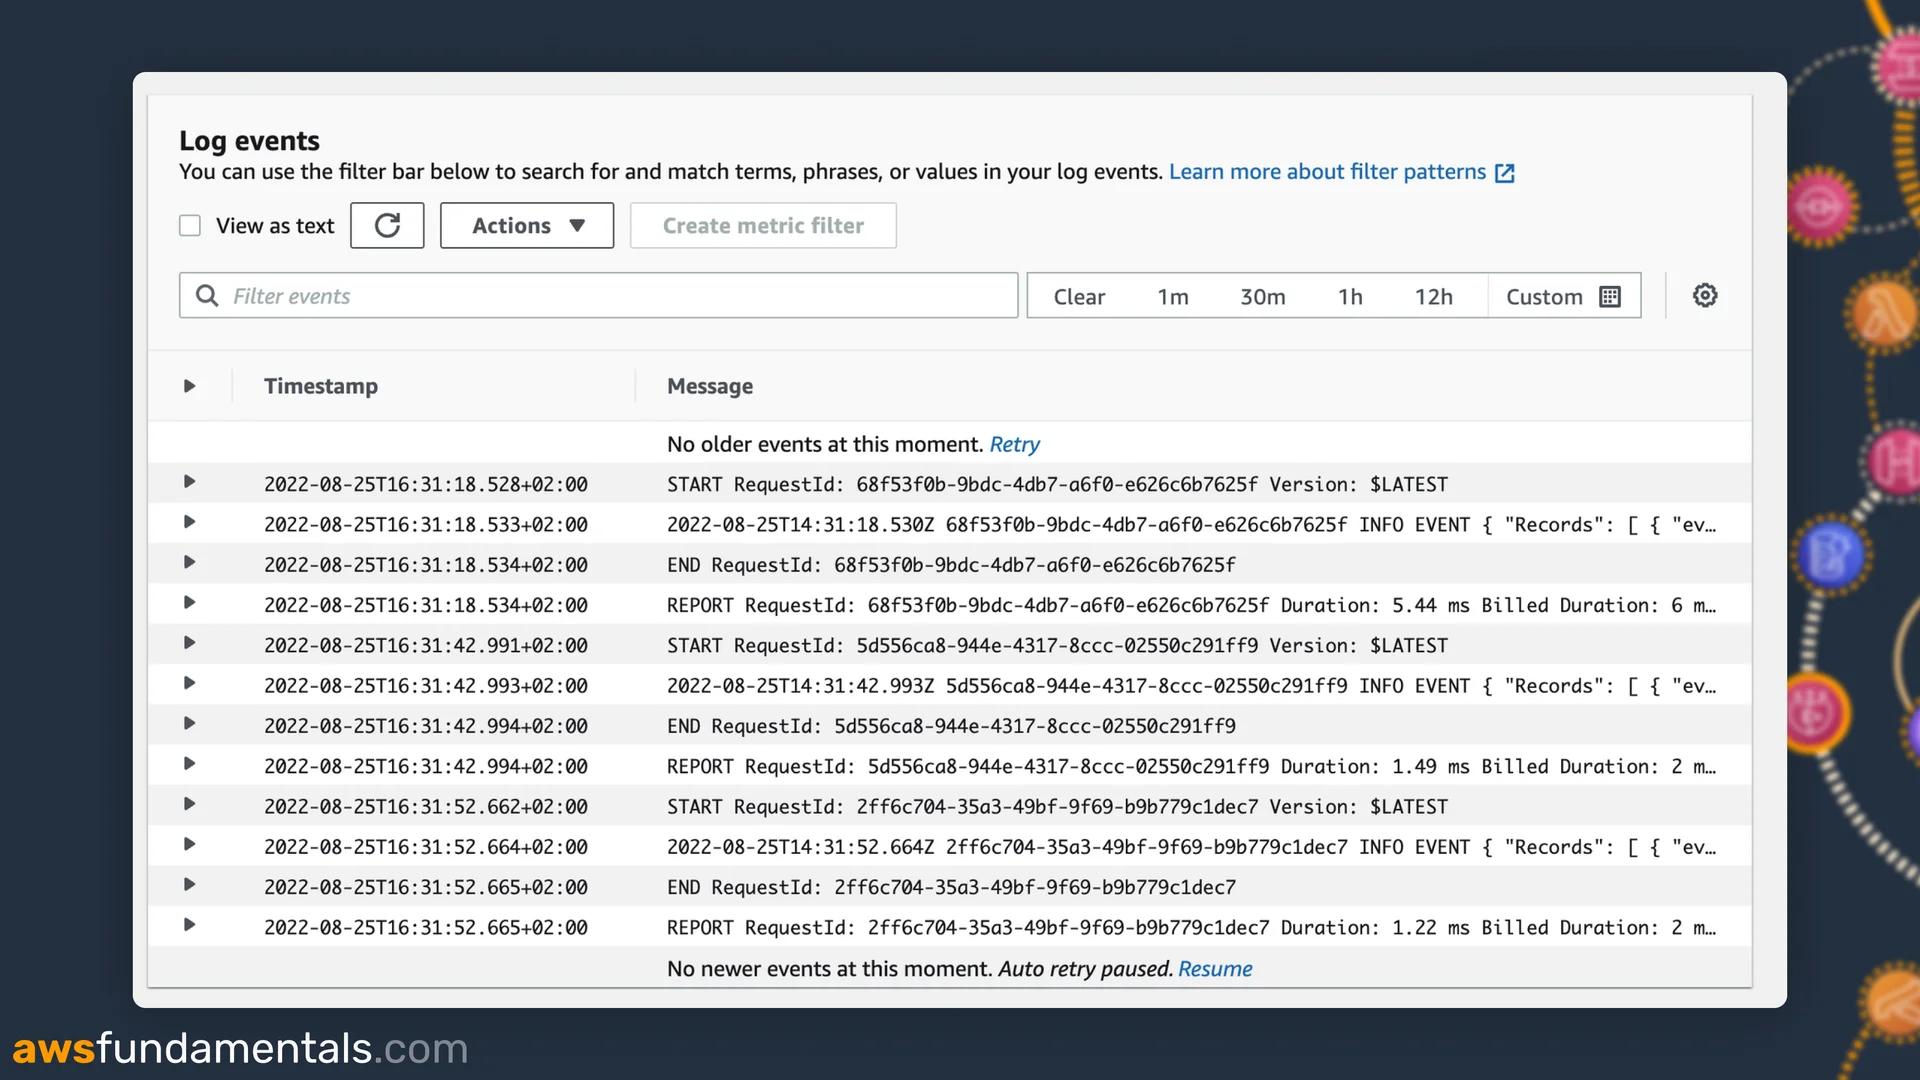The image size is (1920, 1080).
Task: Select the 1m time range
Action: [1172, 296]
